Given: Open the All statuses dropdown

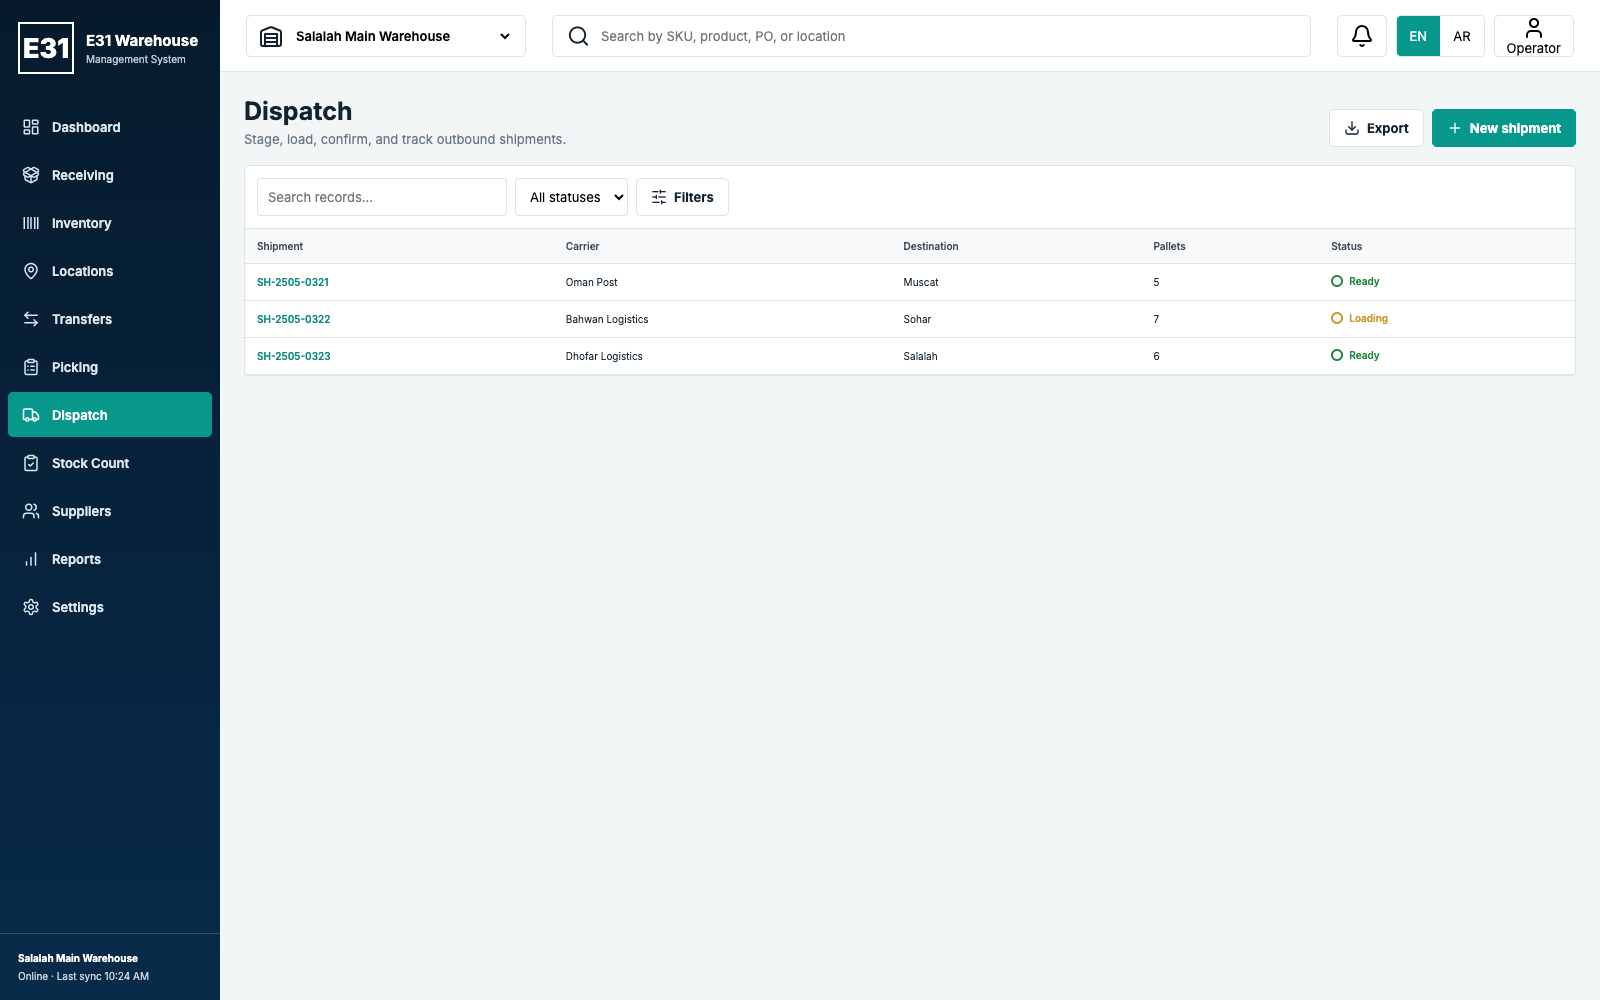Looking at the screenshot, I should click(x=571, y=197).
